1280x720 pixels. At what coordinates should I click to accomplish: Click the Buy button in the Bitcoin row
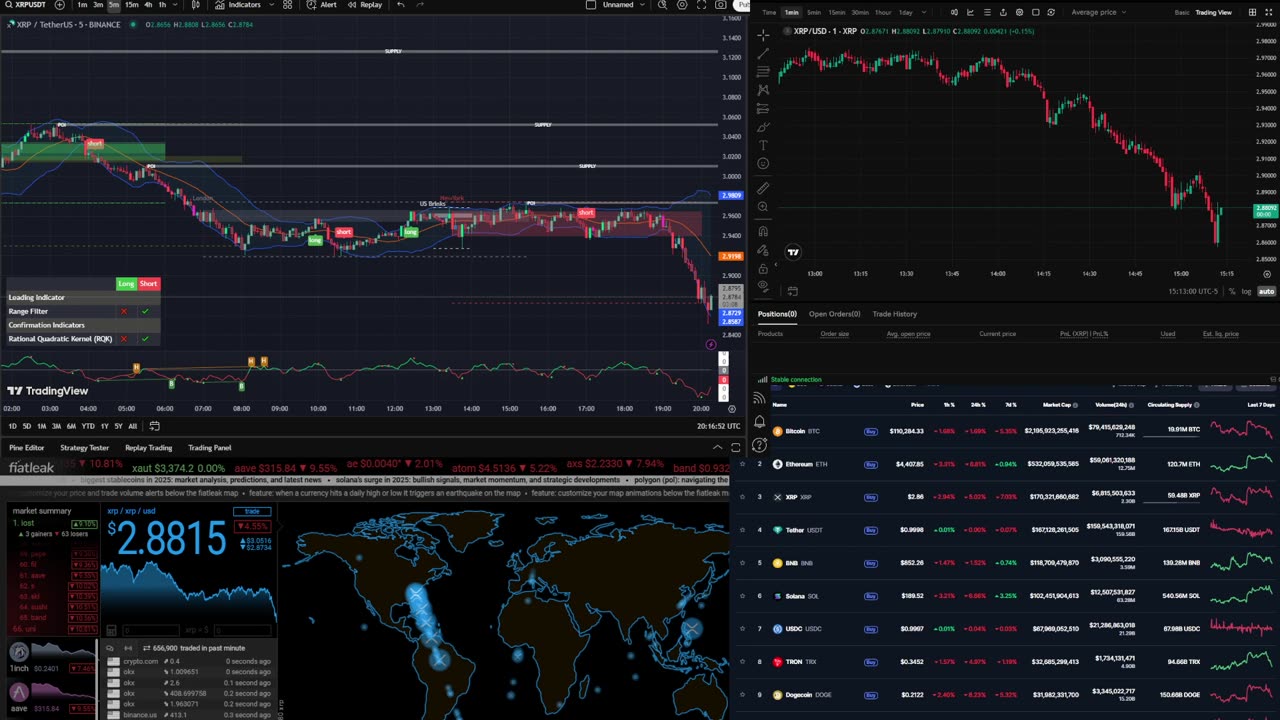point(870,431)
